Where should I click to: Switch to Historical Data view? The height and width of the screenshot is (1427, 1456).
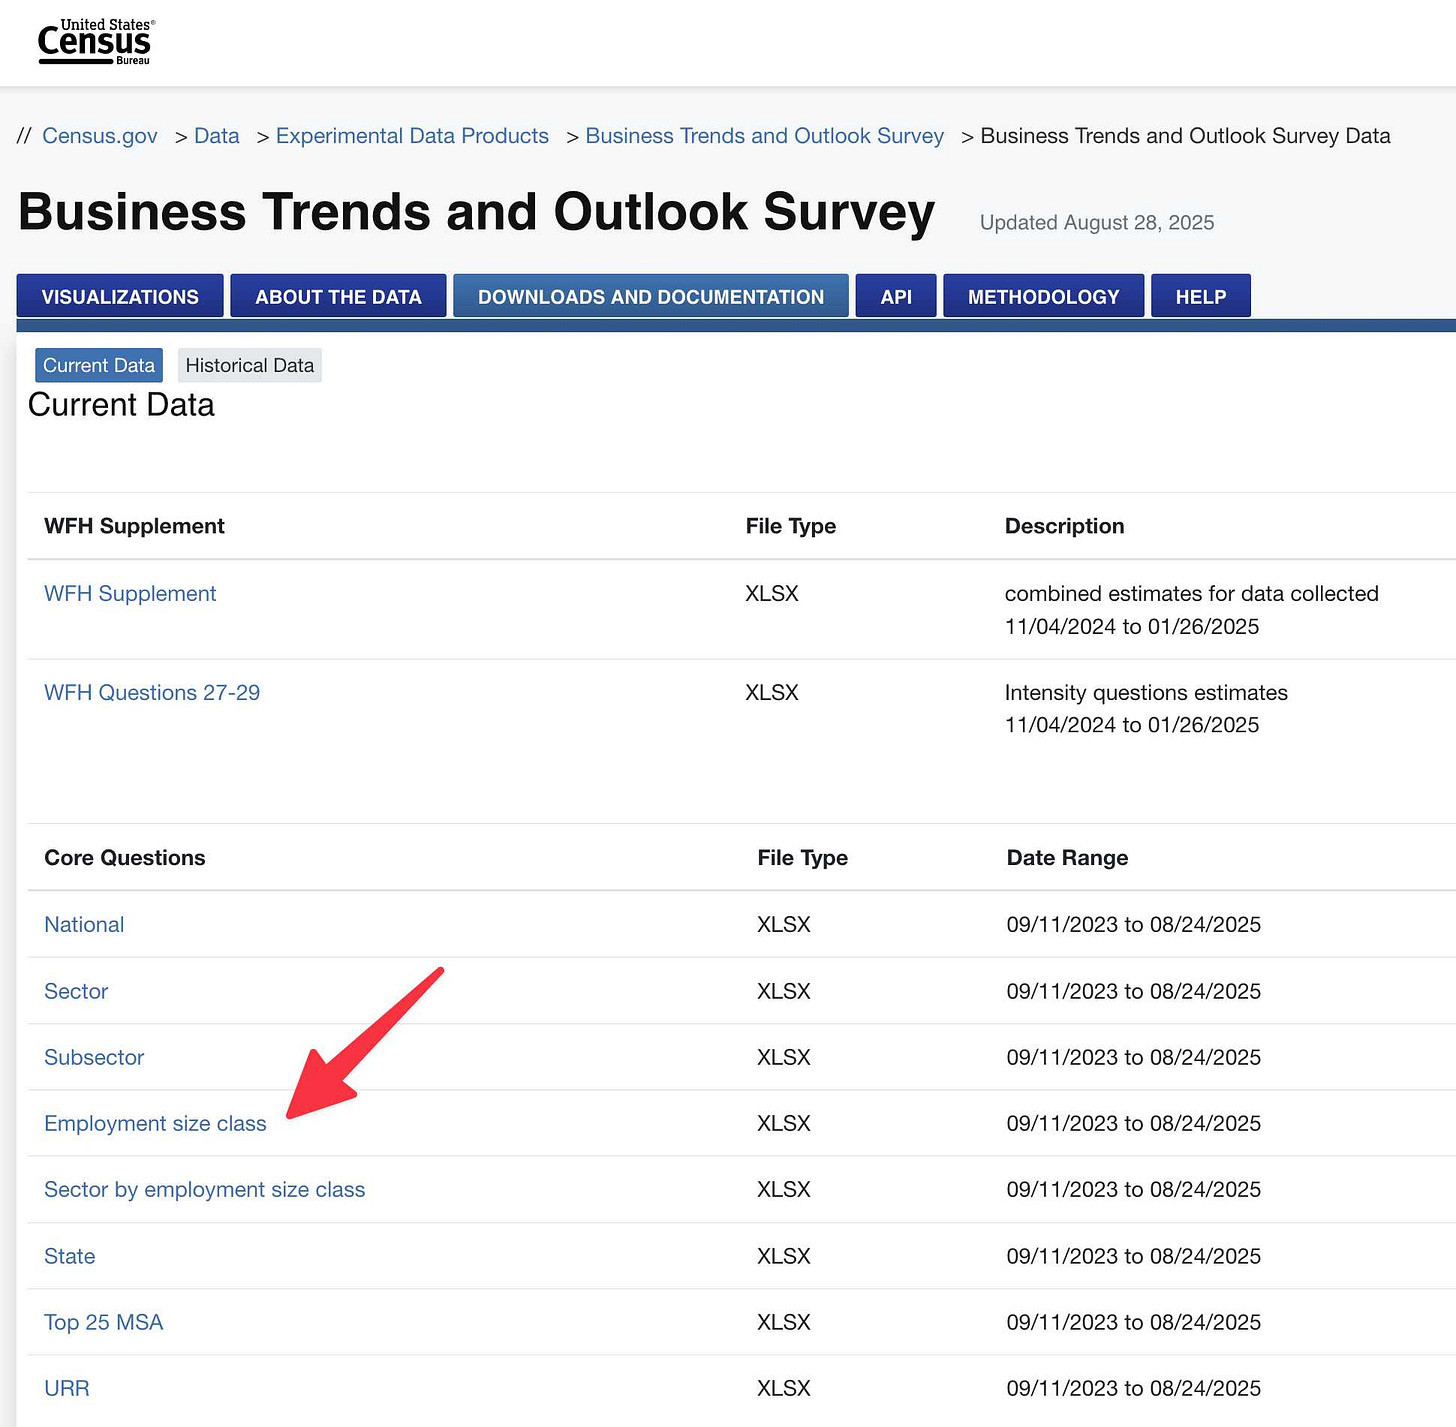[x=249, y=365]
